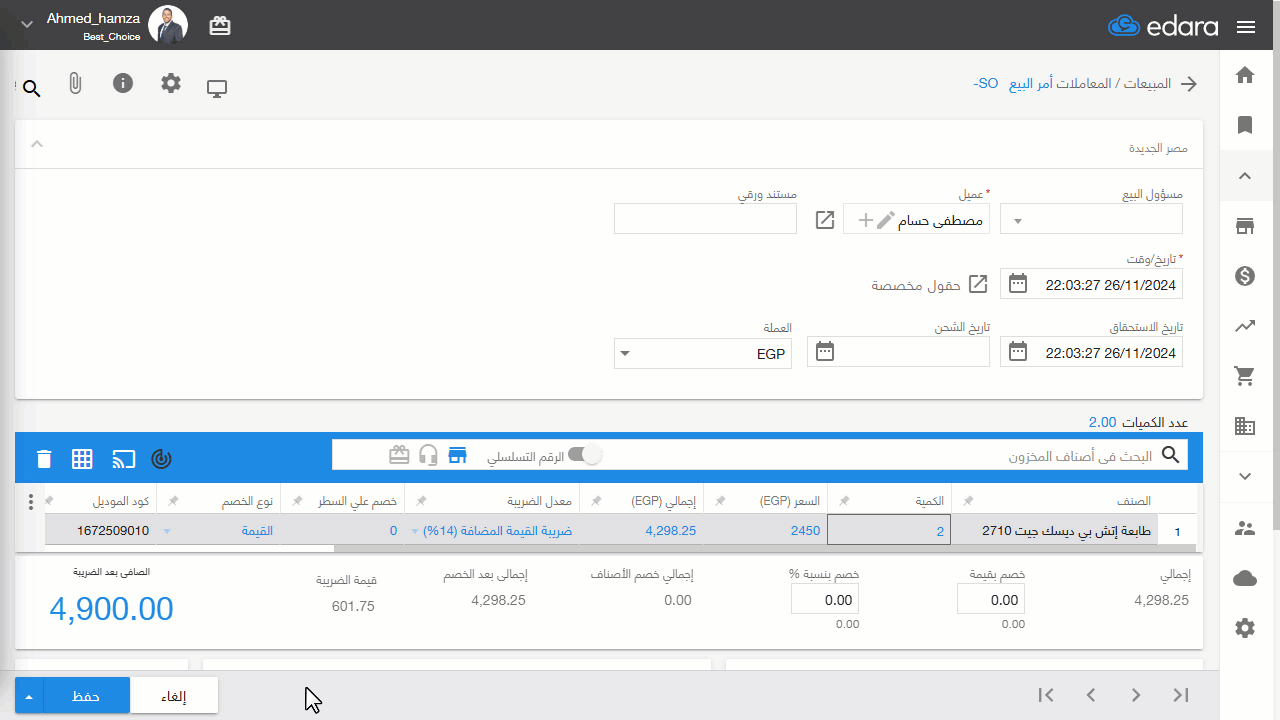Screen dimensions: 1280x720
Task: Pin the نوع الخصم column
Action: [173, 501]
